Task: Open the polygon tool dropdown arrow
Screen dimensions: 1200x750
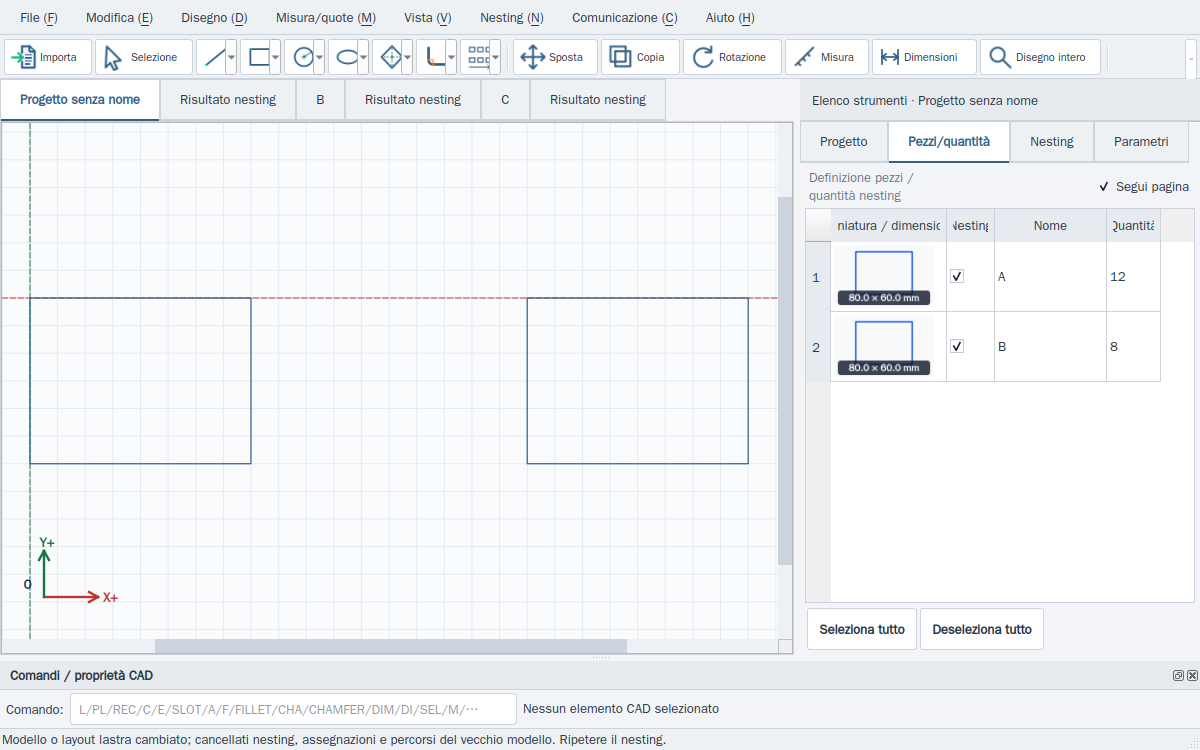Action: (408, 57)
